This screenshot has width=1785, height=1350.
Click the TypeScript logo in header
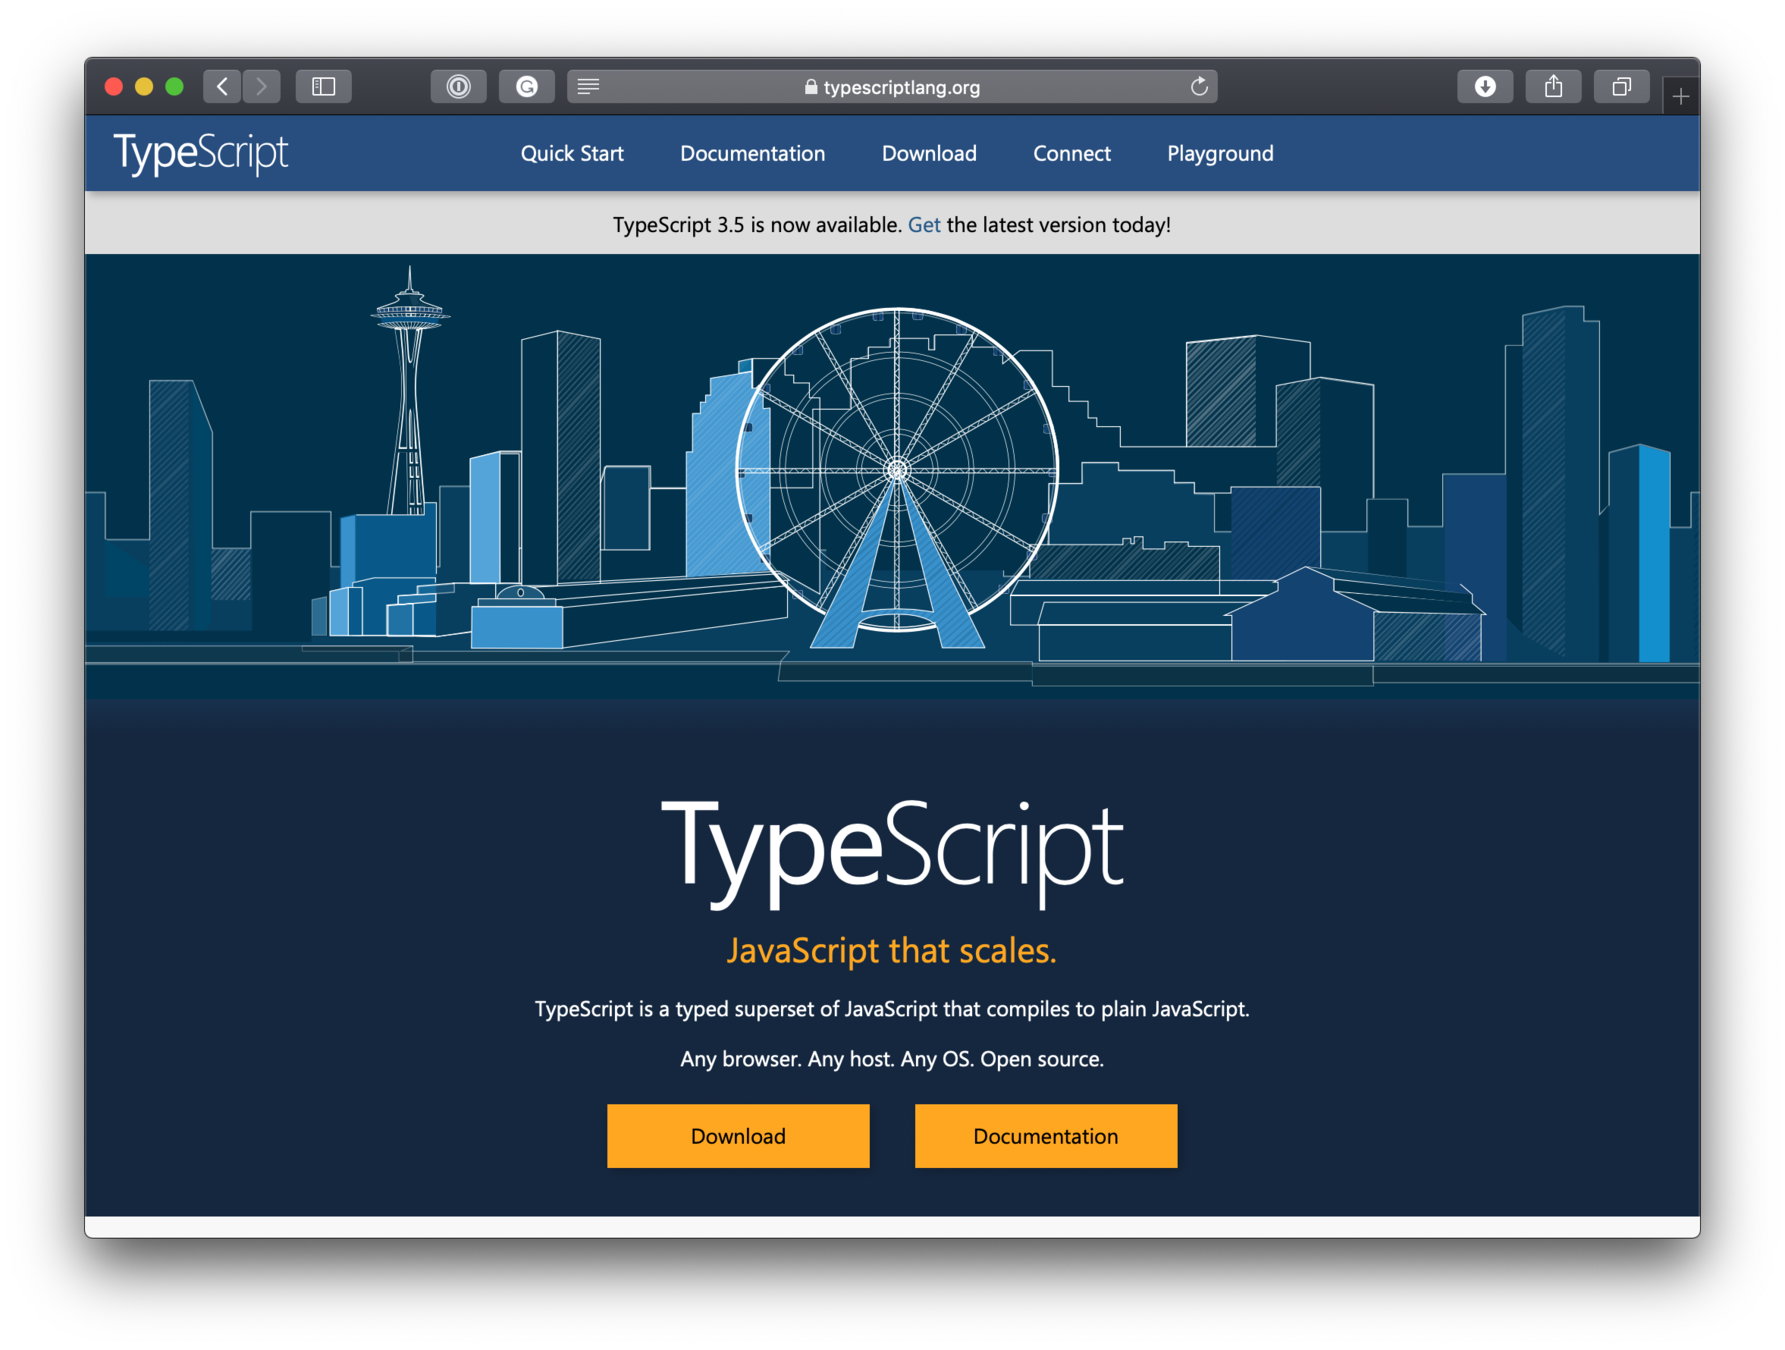[200, 153]
